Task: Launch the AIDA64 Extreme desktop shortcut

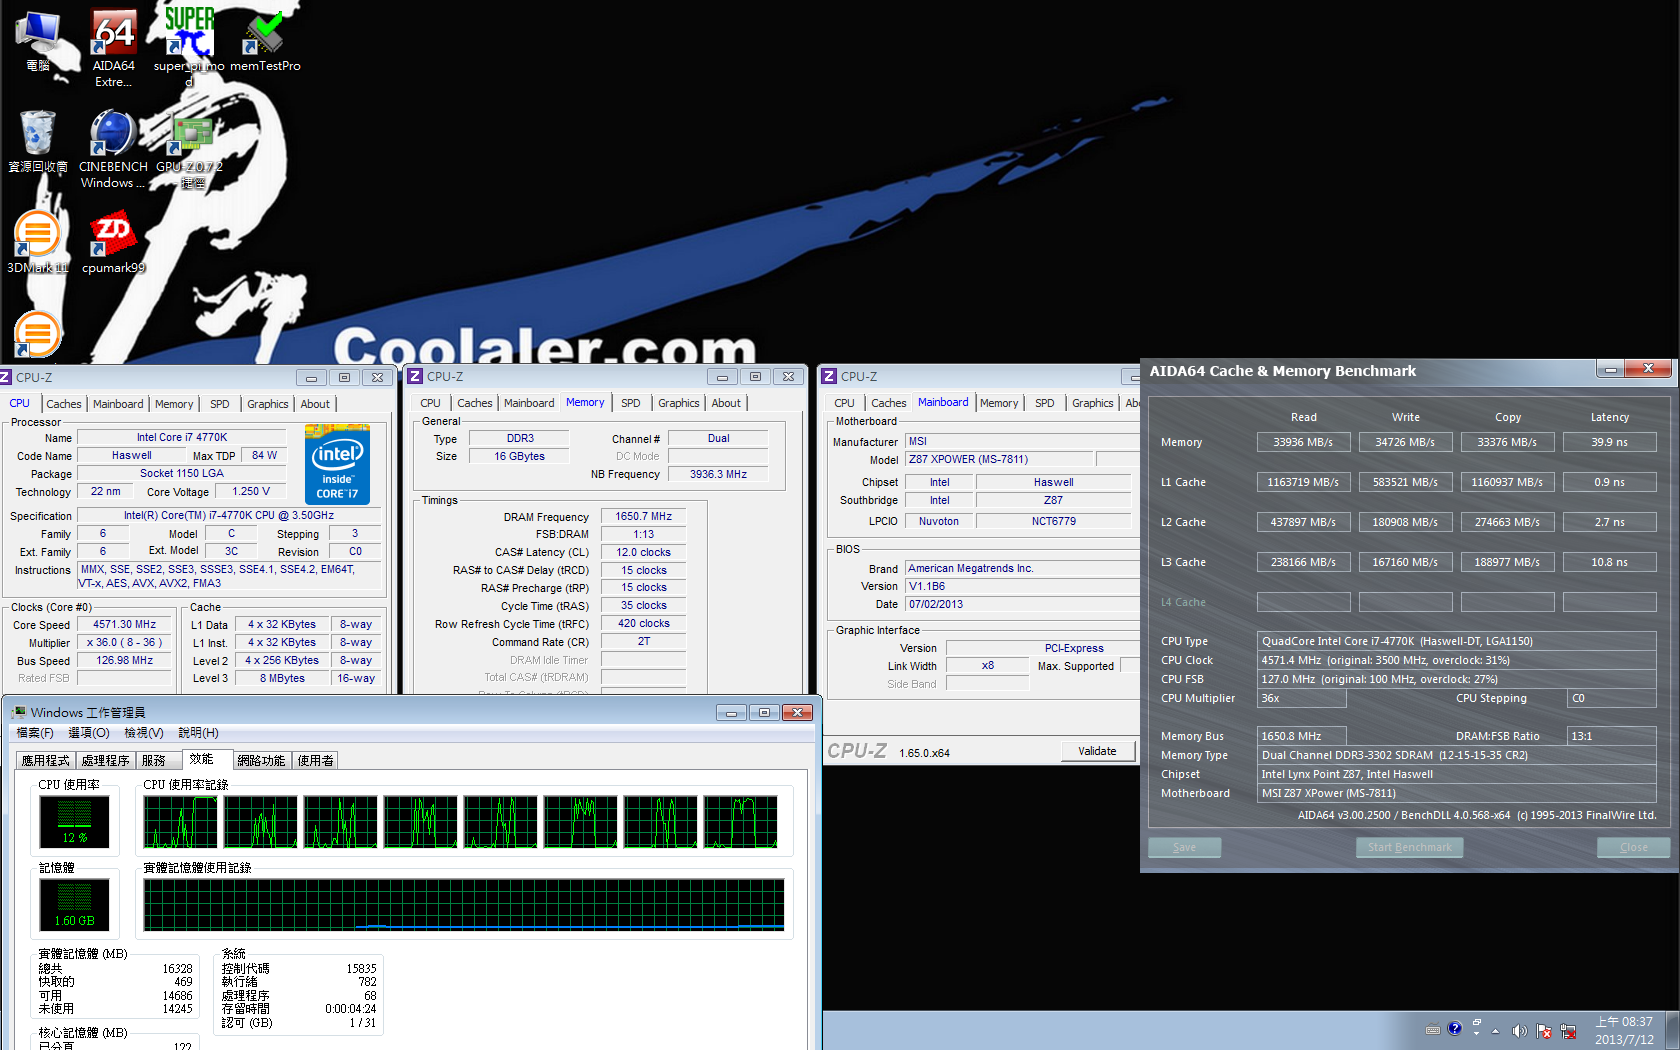Action: tap(114, 46)
